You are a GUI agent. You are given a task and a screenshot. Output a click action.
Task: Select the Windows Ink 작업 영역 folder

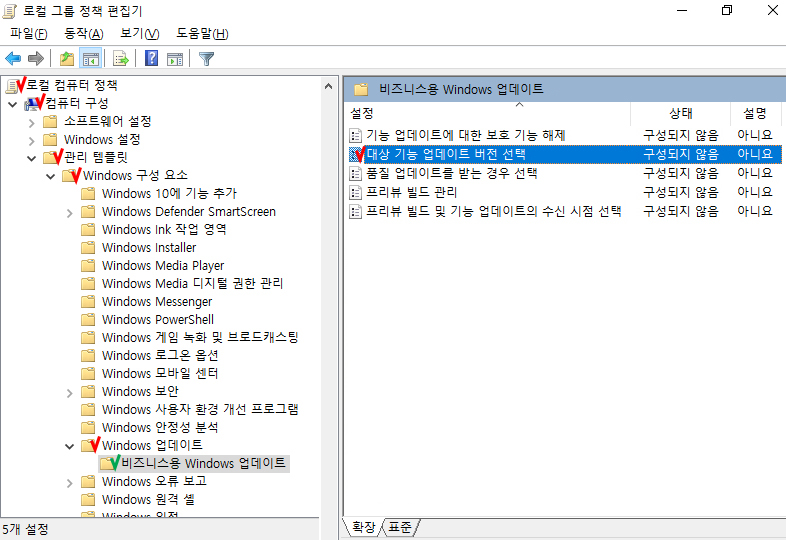164,230
